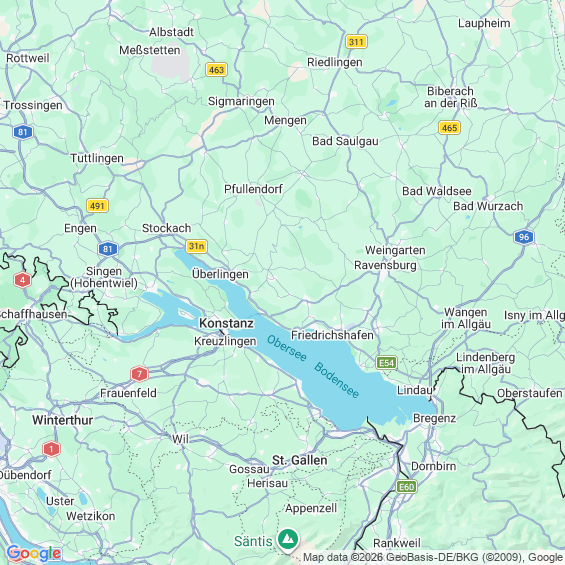Click the yellow 463 road shield
This screenshot has height=565, width=565.
tap(217, 70)
